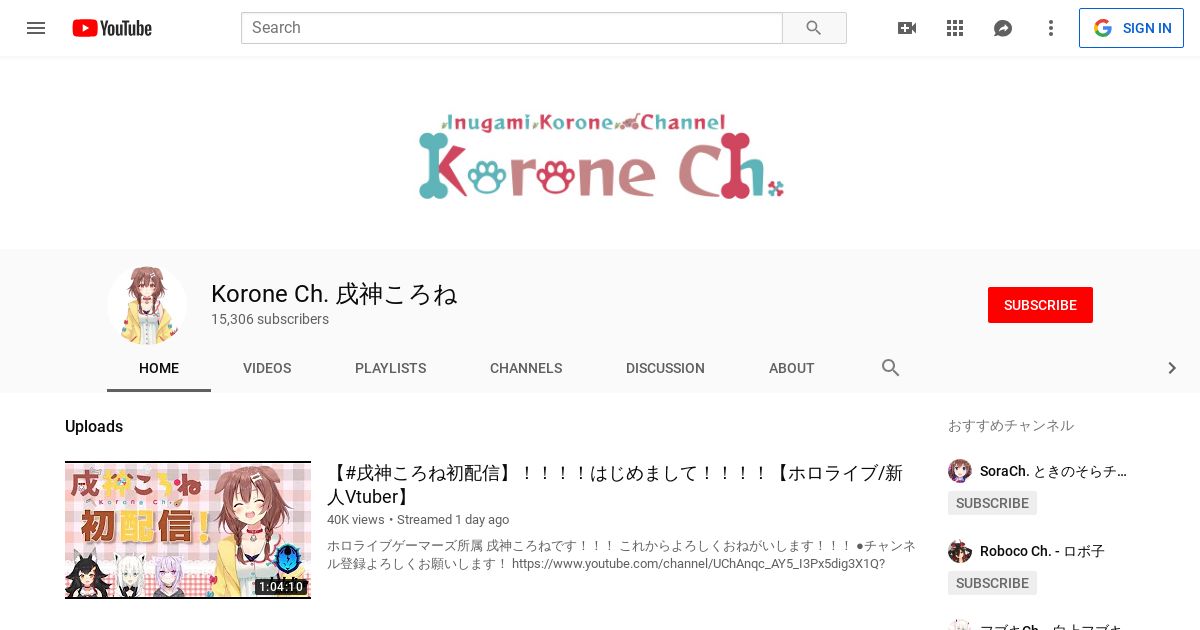Open the create video camera icon

coord(907,28)
